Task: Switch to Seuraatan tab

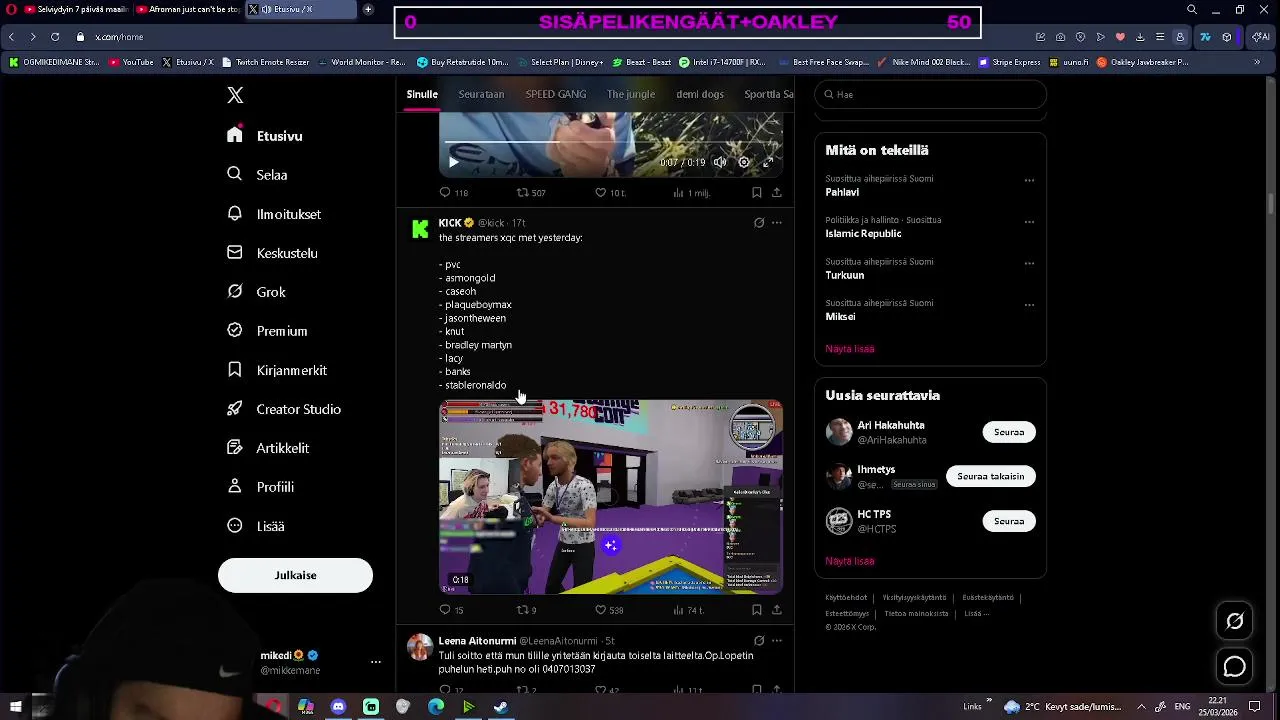Action: click(x=481, y=94)
